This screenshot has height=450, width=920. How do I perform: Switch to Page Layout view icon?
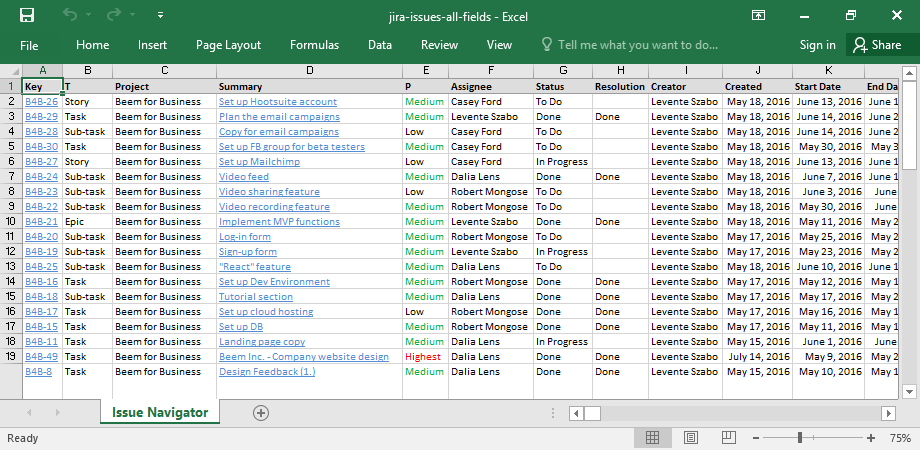[x=691, y=438]
